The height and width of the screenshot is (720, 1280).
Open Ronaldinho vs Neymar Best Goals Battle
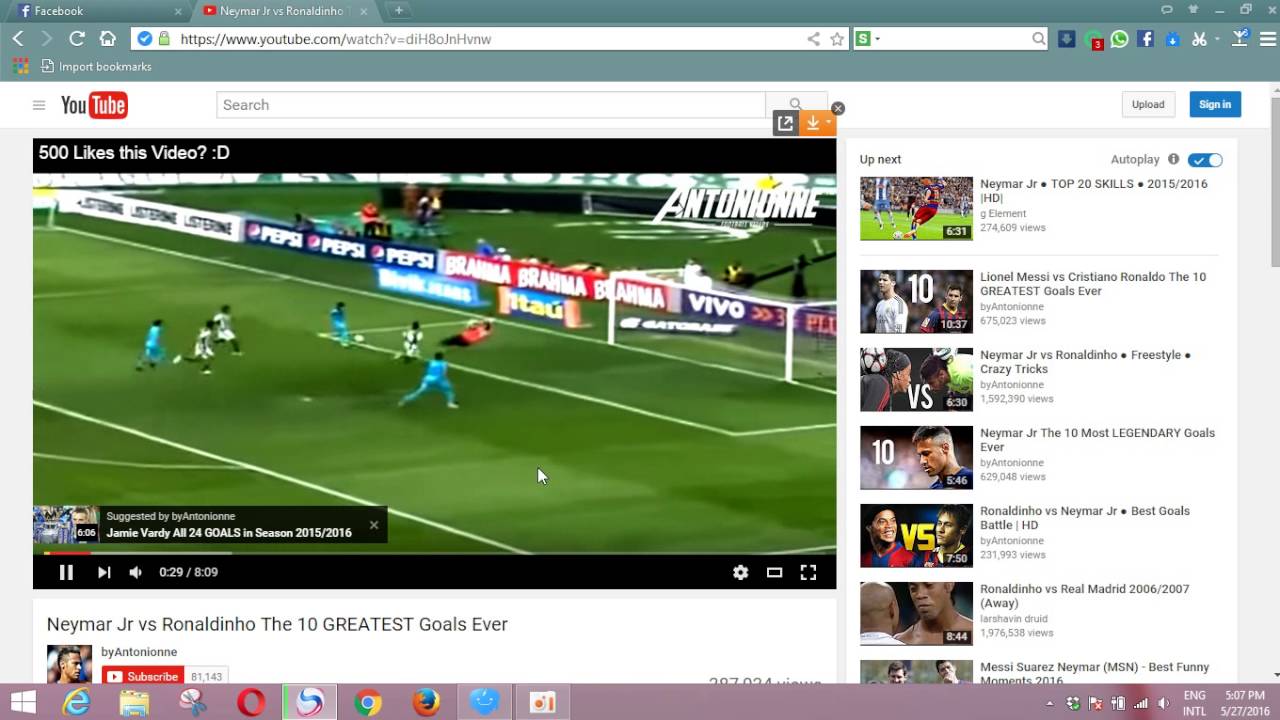click(1085, 518)
